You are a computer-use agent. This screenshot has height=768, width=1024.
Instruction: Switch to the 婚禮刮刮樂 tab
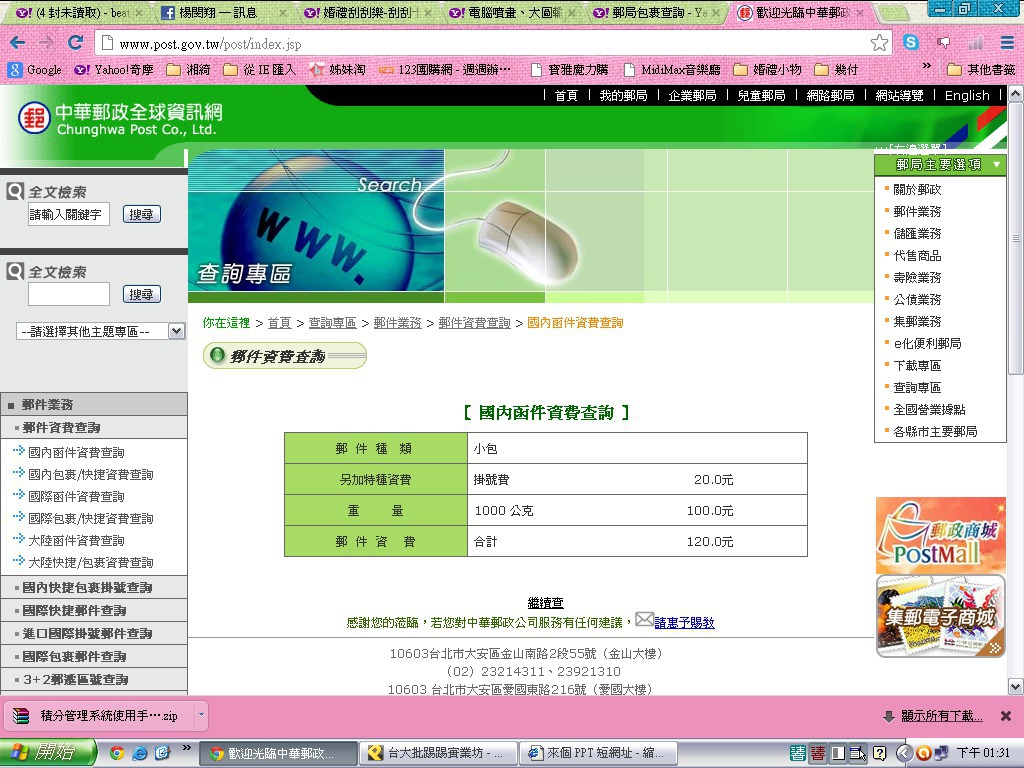[x=366, y=12]
